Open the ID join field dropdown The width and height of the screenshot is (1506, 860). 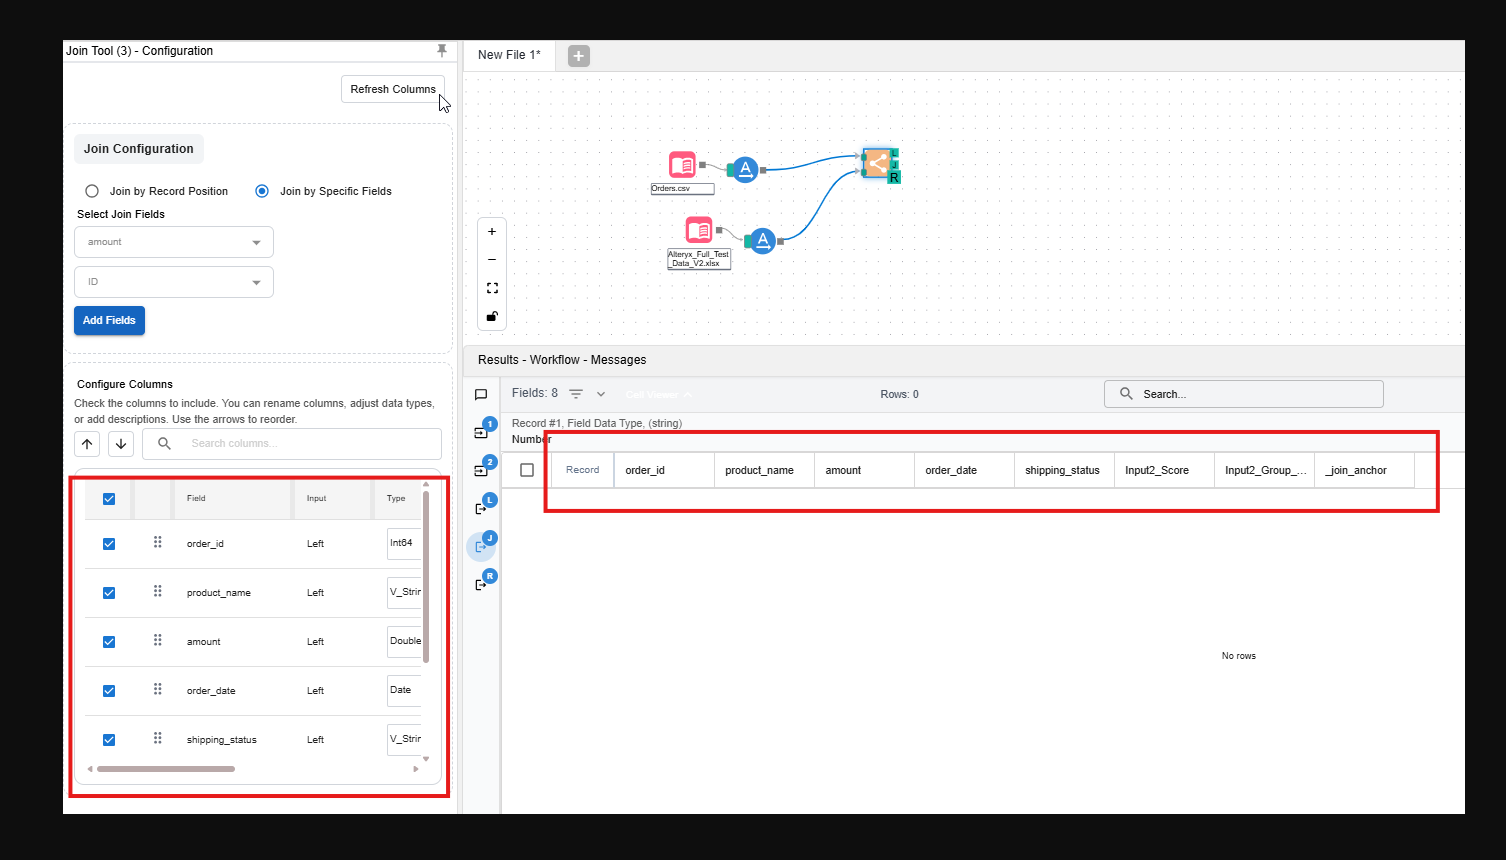tap(174, 282)
